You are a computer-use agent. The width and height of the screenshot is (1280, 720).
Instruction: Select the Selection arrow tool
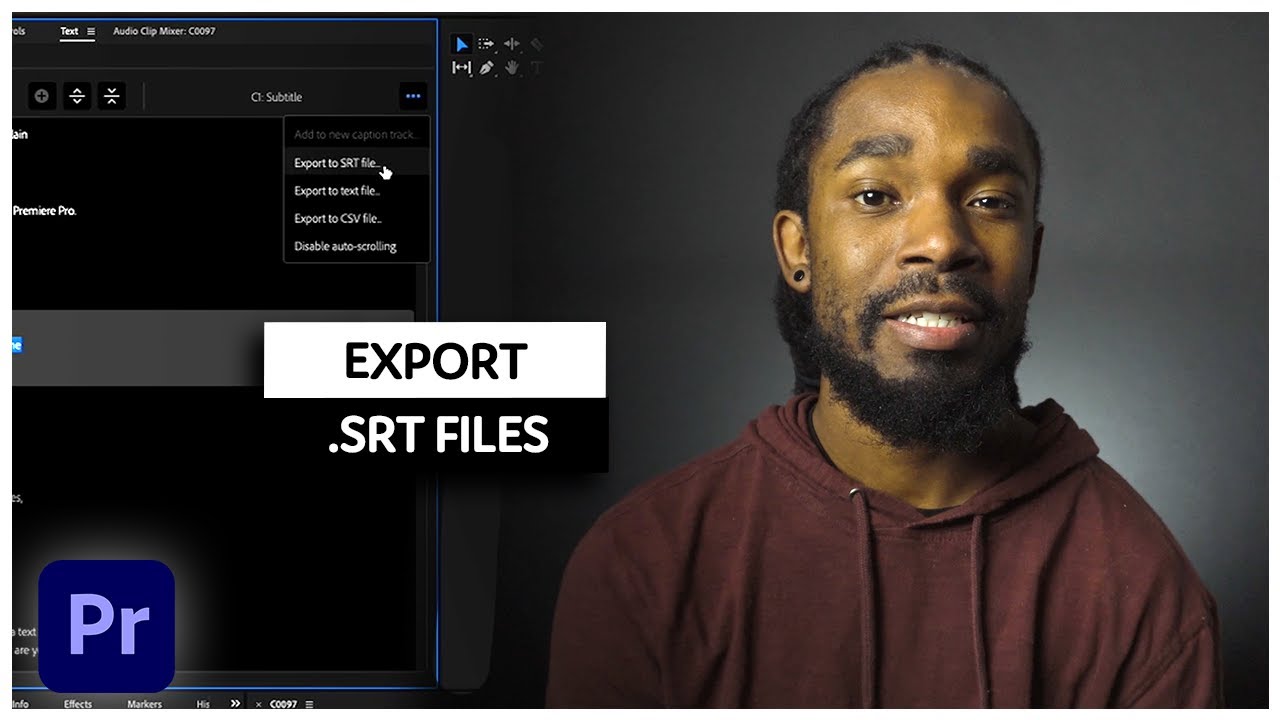click(x=462, y=44)
